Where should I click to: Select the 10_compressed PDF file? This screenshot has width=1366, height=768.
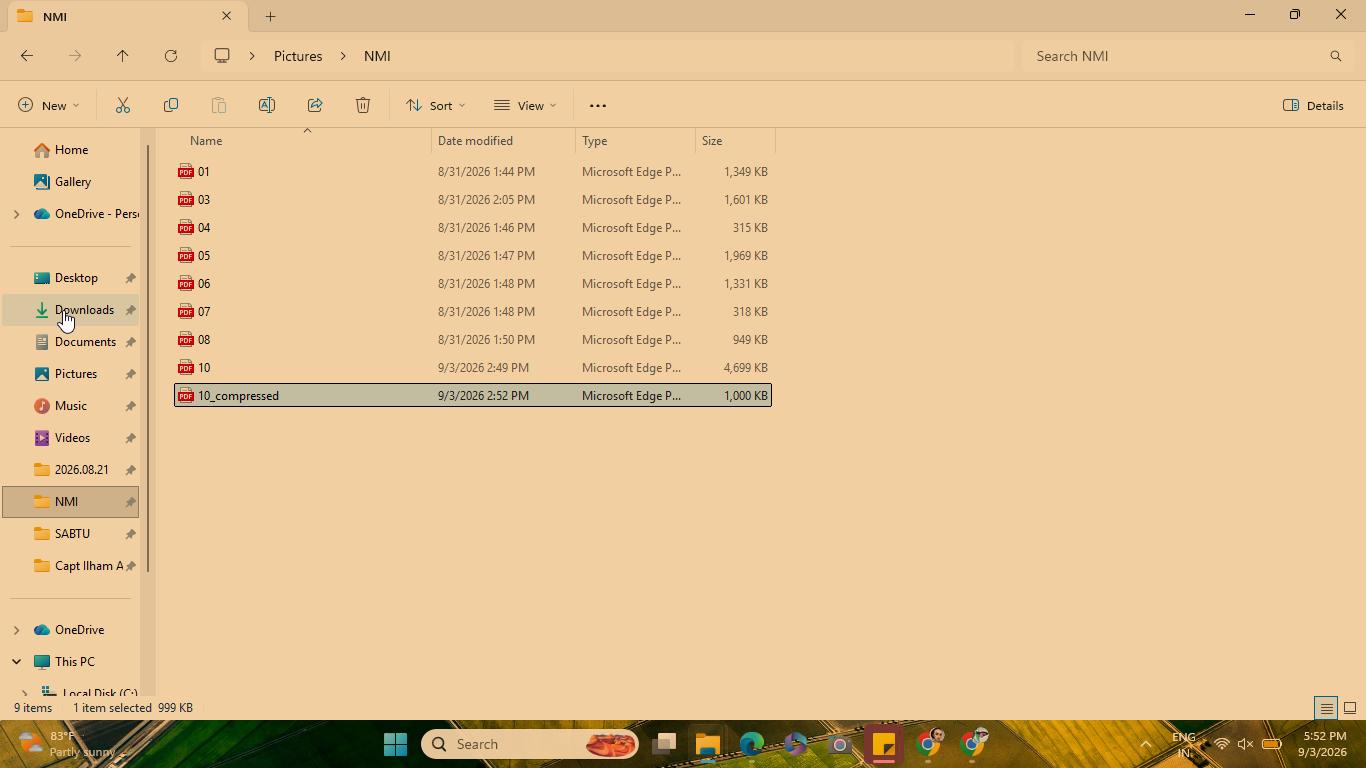(473, 396)
